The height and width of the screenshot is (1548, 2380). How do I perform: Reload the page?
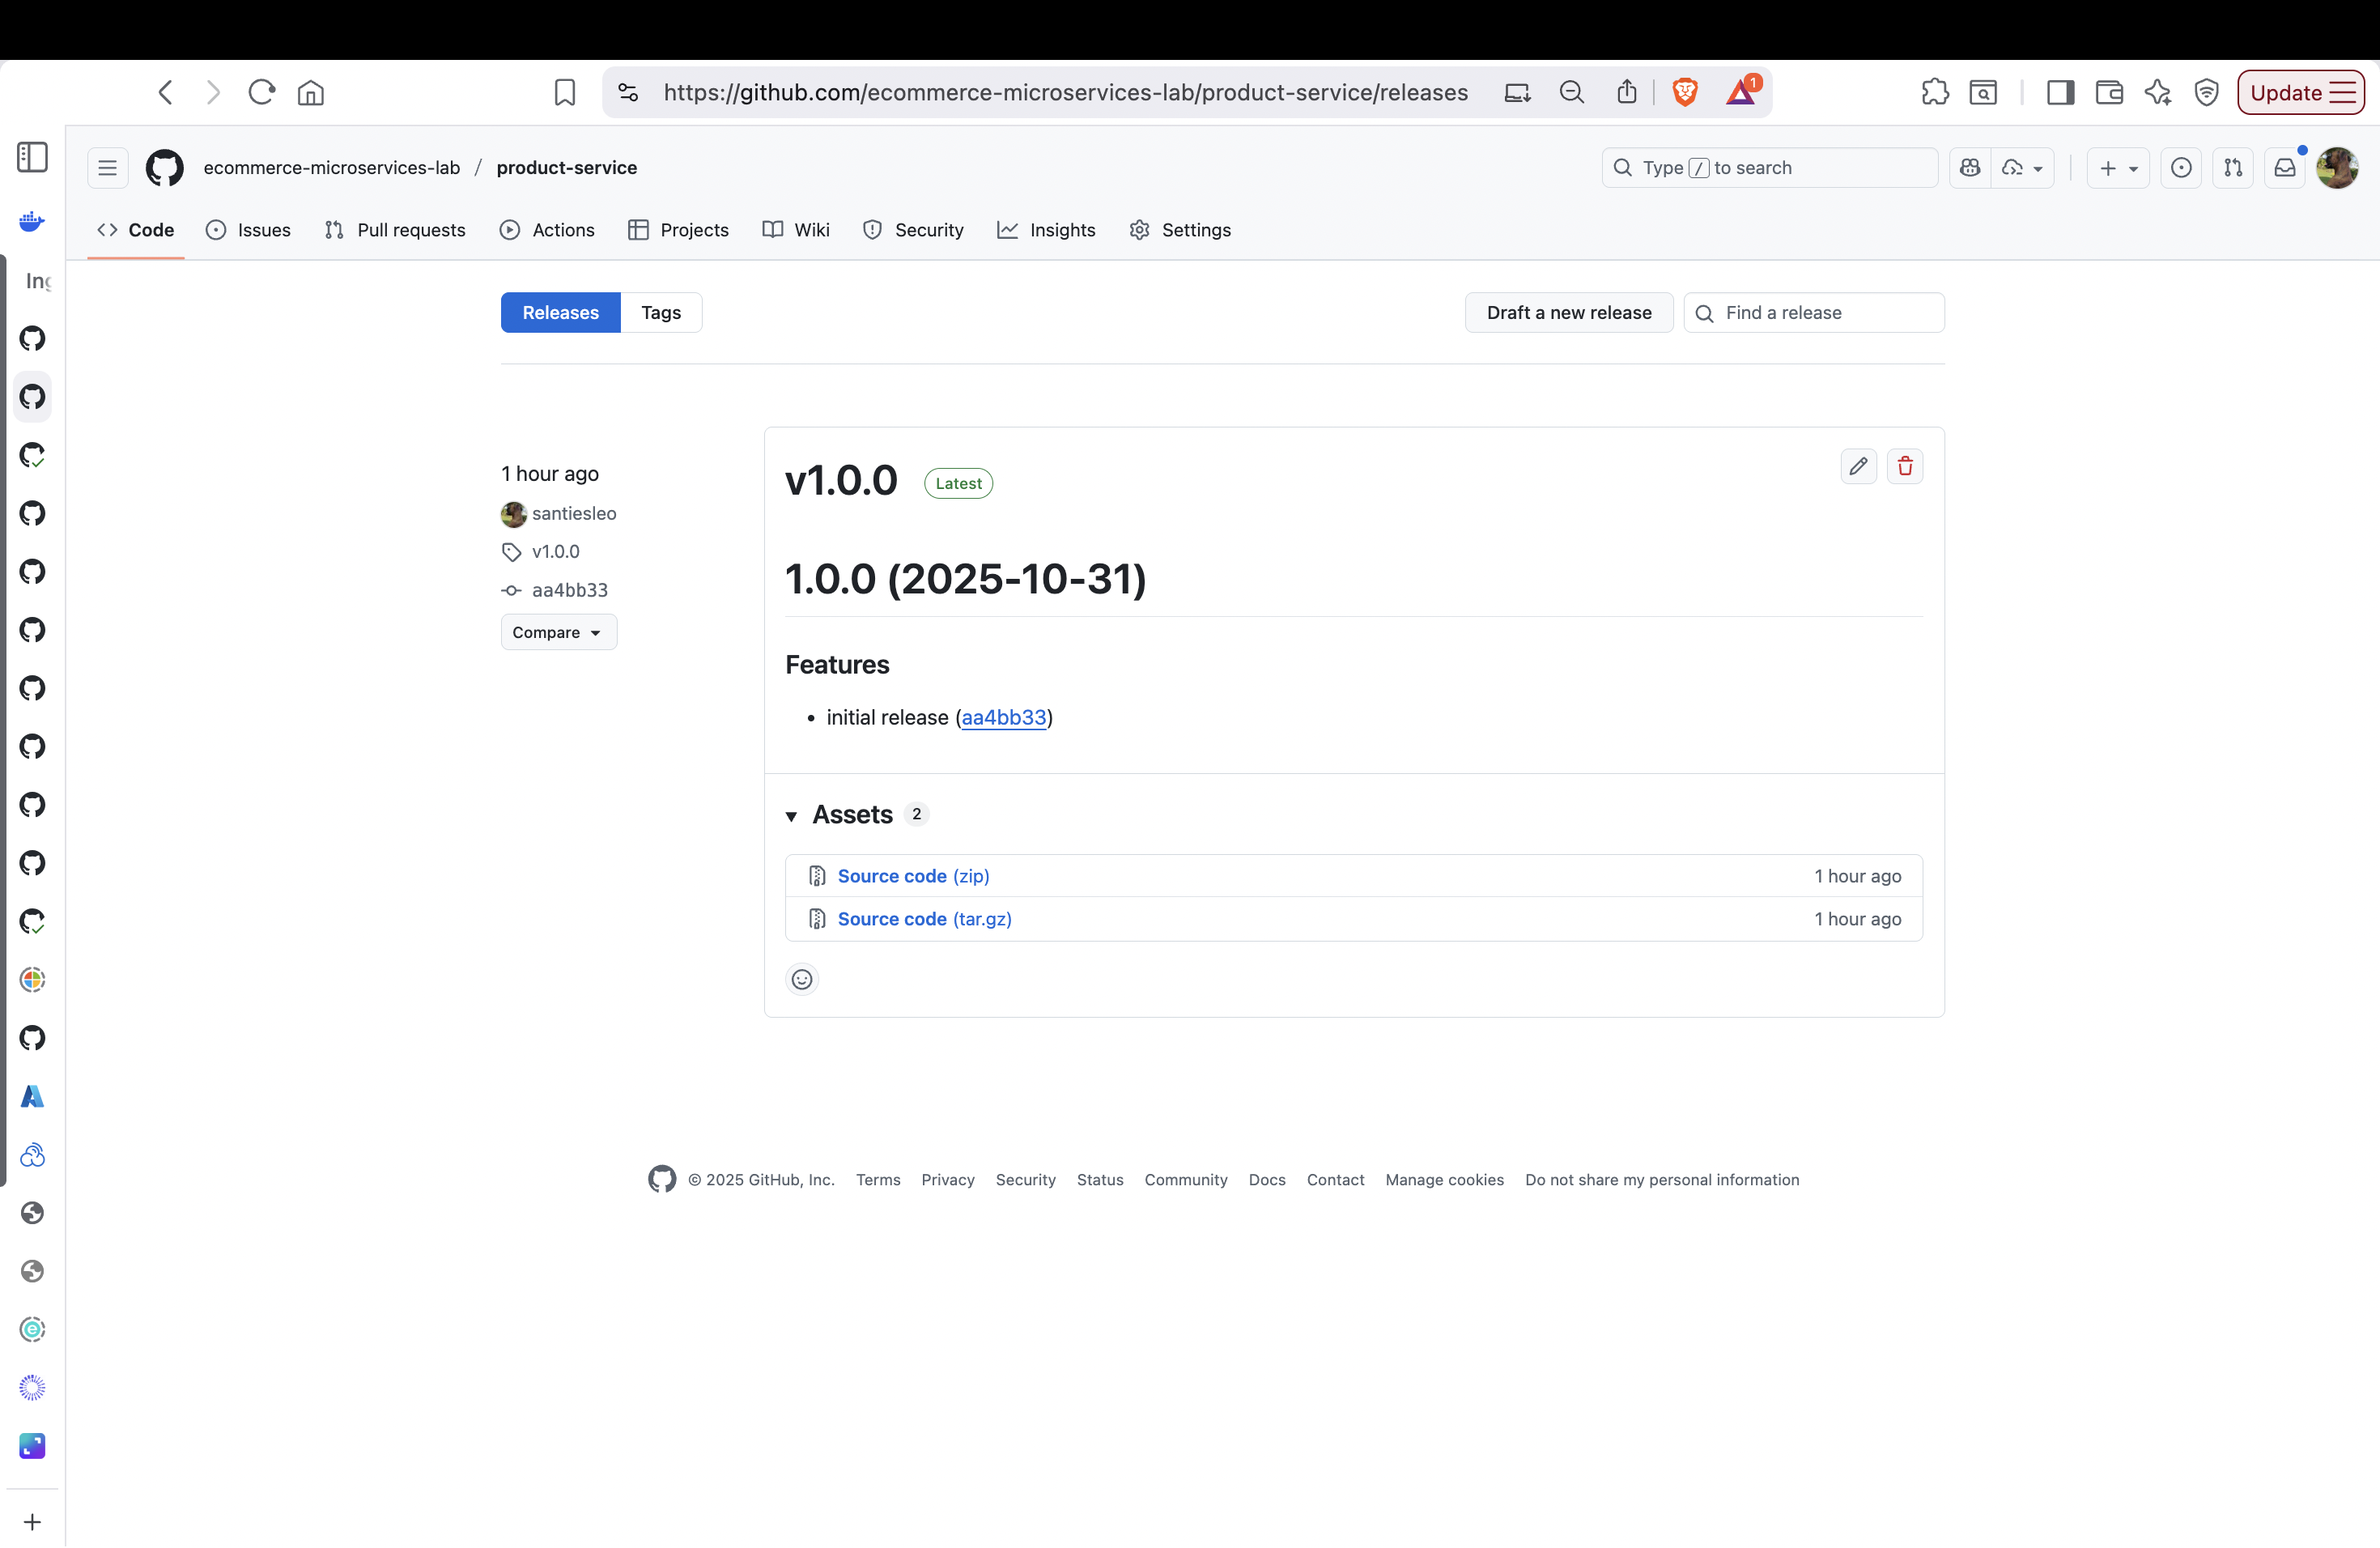click(x=262, y=92)
